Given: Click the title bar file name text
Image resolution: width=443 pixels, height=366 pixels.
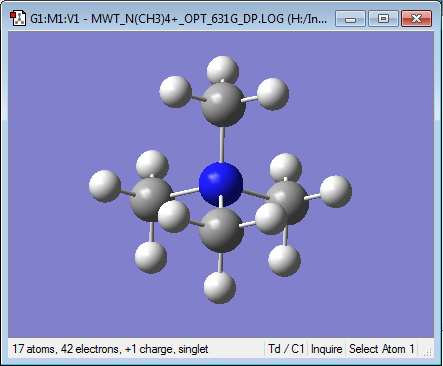Looking at the screenshot, I should 178,19.
